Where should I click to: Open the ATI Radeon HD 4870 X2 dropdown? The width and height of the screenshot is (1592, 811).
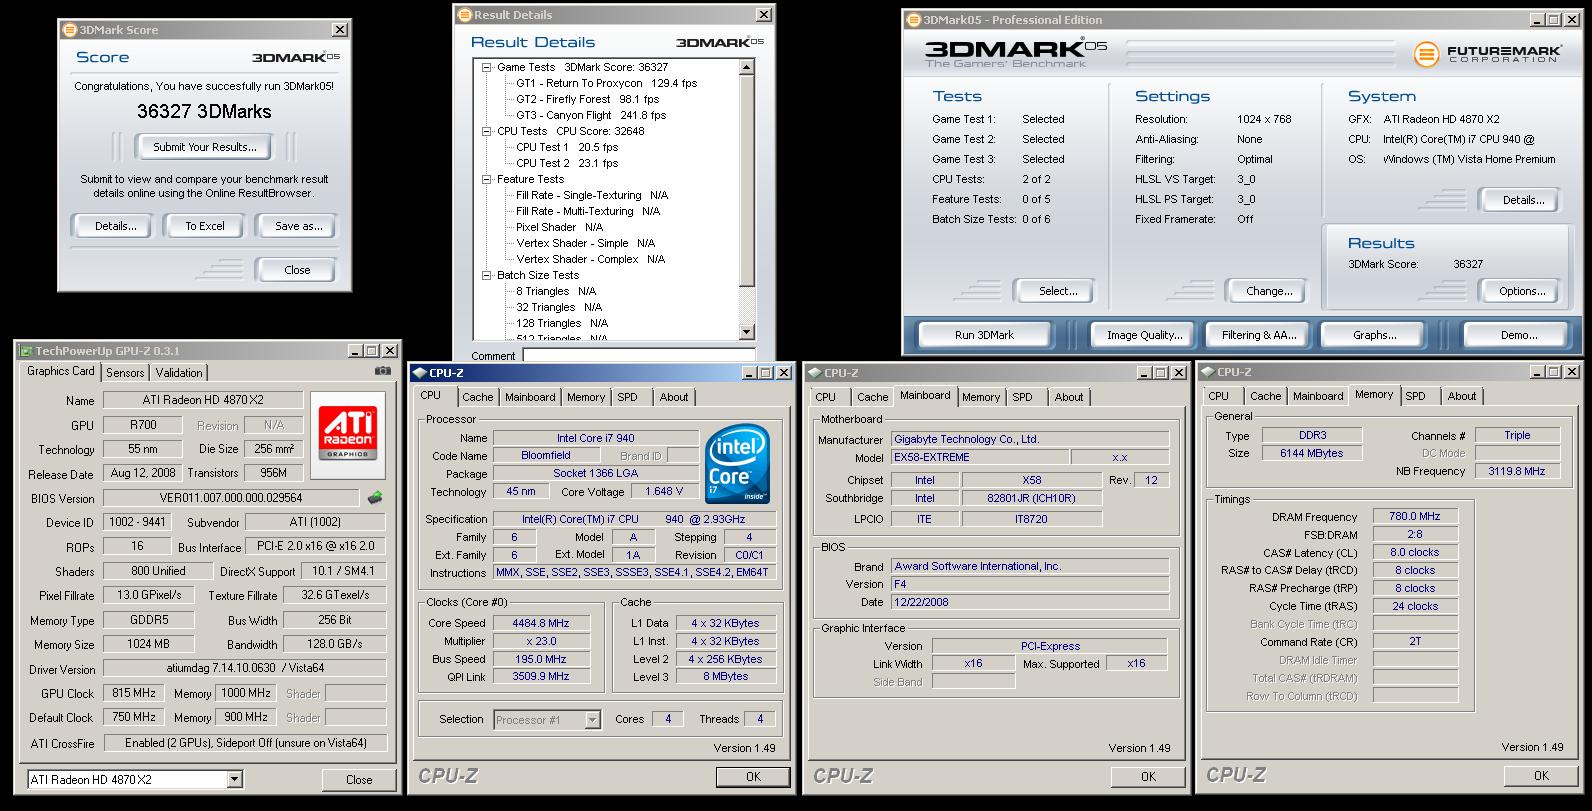pos(234,779)
